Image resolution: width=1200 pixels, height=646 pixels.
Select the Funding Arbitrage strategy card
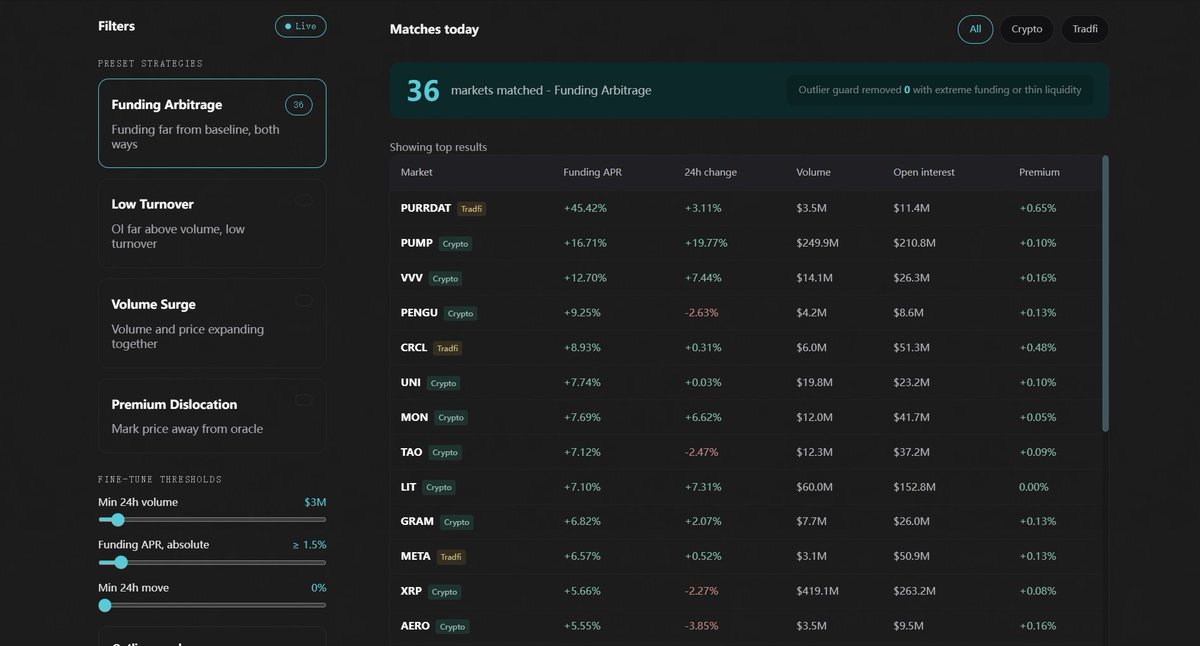coord(212,123)
